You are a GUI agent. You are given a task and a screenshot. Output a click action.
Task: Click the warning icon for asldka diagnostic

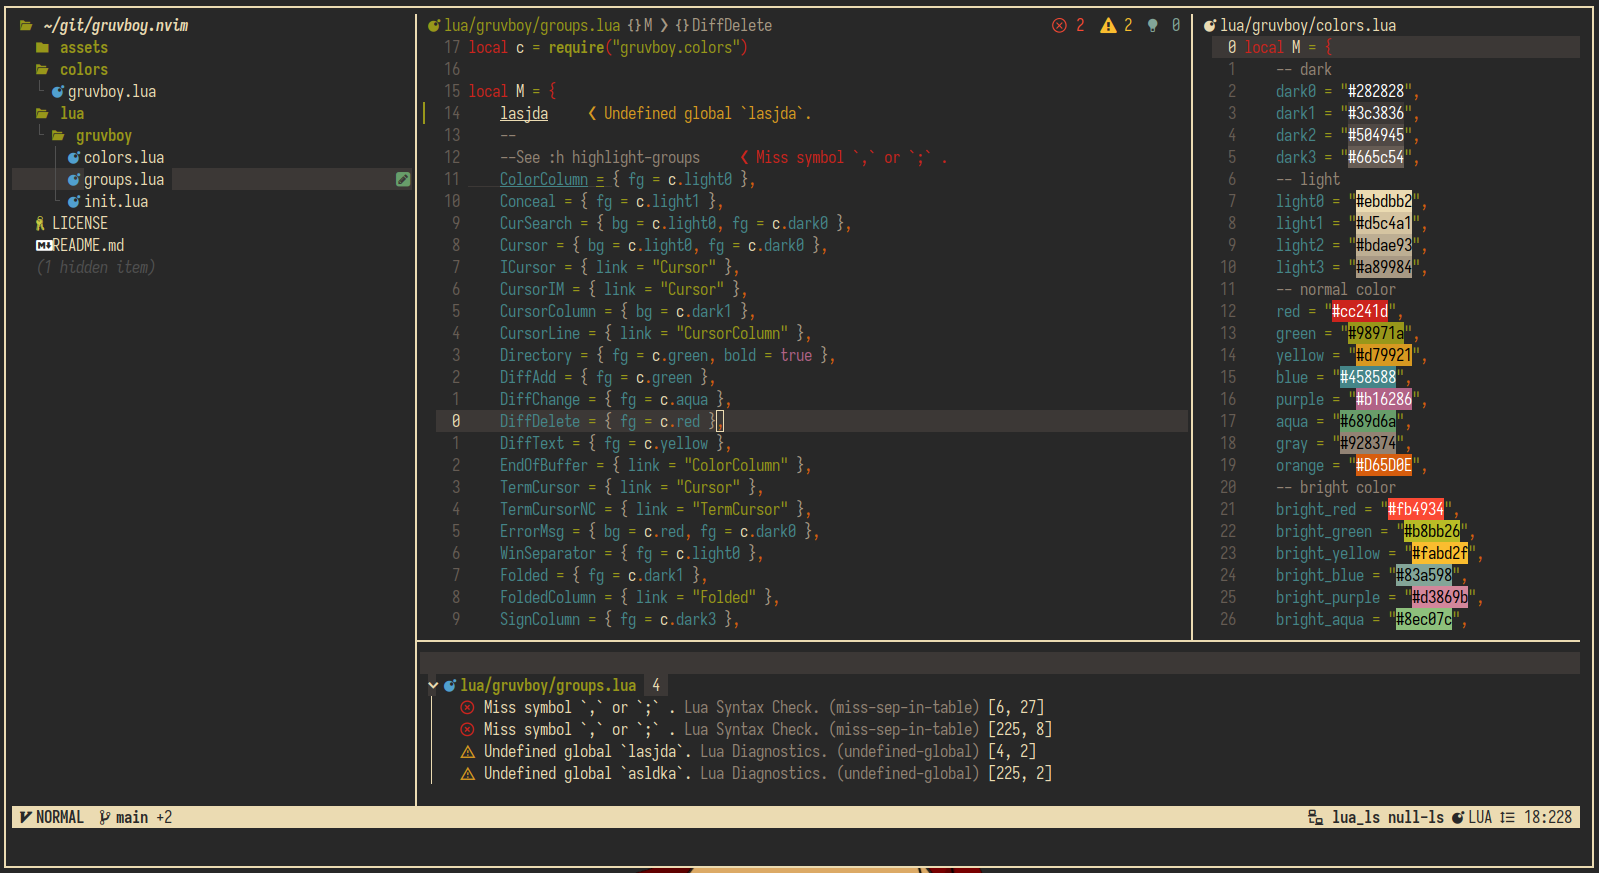tap(467, 774)
